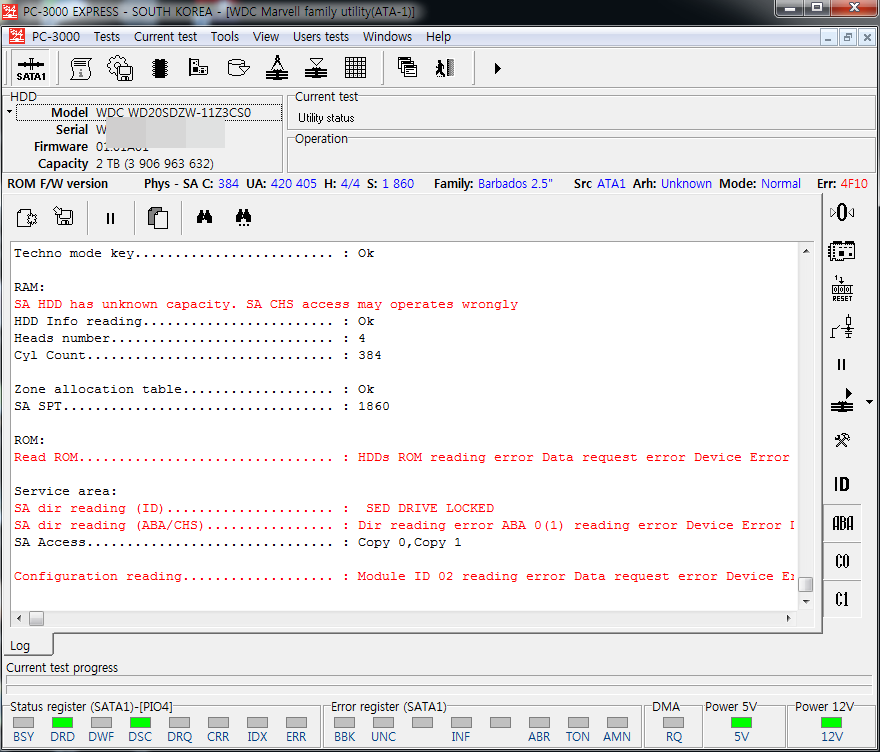The height and width of the screenshot is (752, 880).
Task: Open the grid (sector map) toolbar icon
Action: coord(355,68)
